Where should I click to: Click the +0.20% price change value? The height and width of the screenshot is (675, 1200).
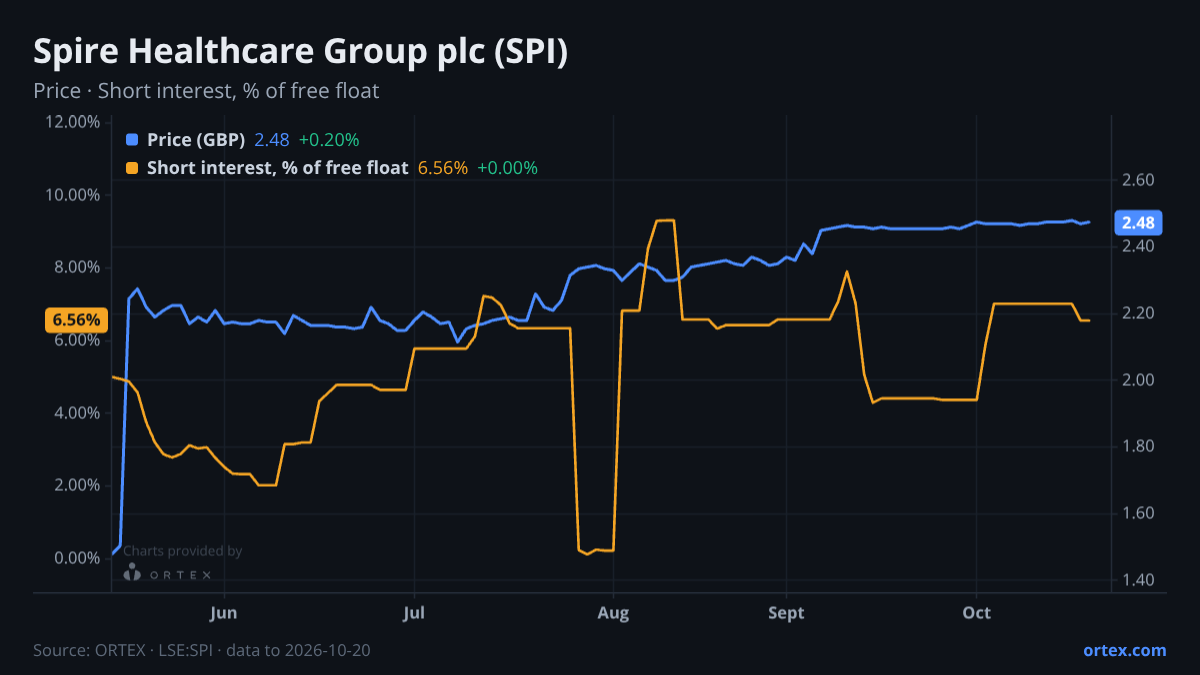(x=329, y=140)
